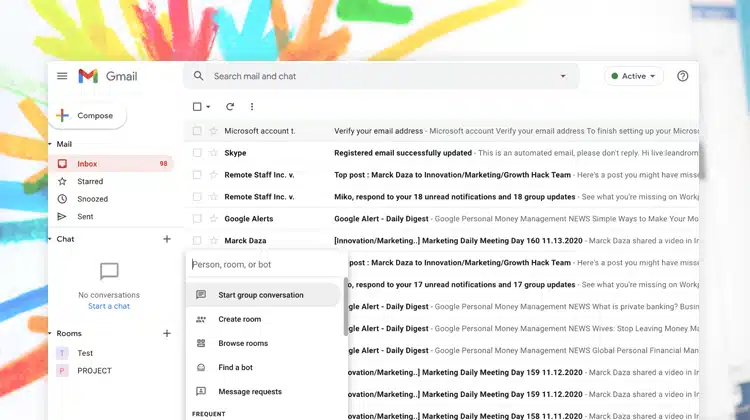
Task: Open the Snoozed folder
Action: [x=92, y=199]
